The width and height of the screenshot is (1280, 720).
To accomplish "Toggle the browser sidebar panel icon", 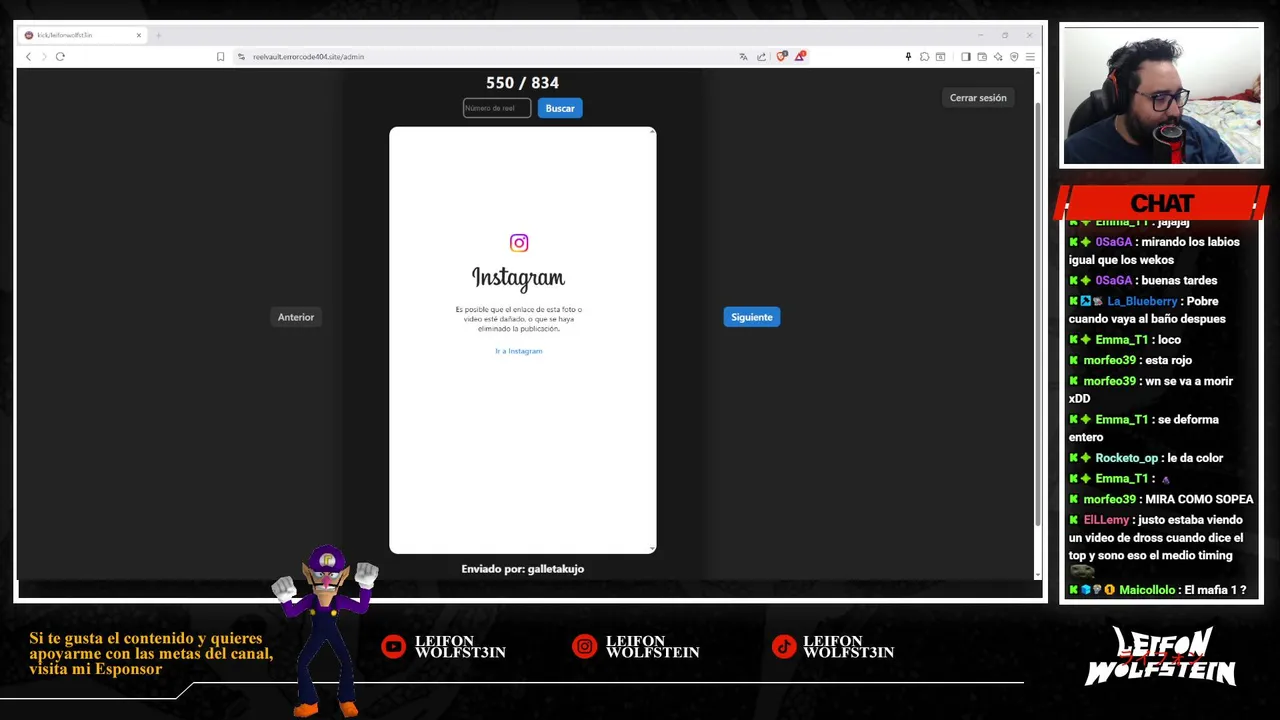I will click(x=965, y=57).
